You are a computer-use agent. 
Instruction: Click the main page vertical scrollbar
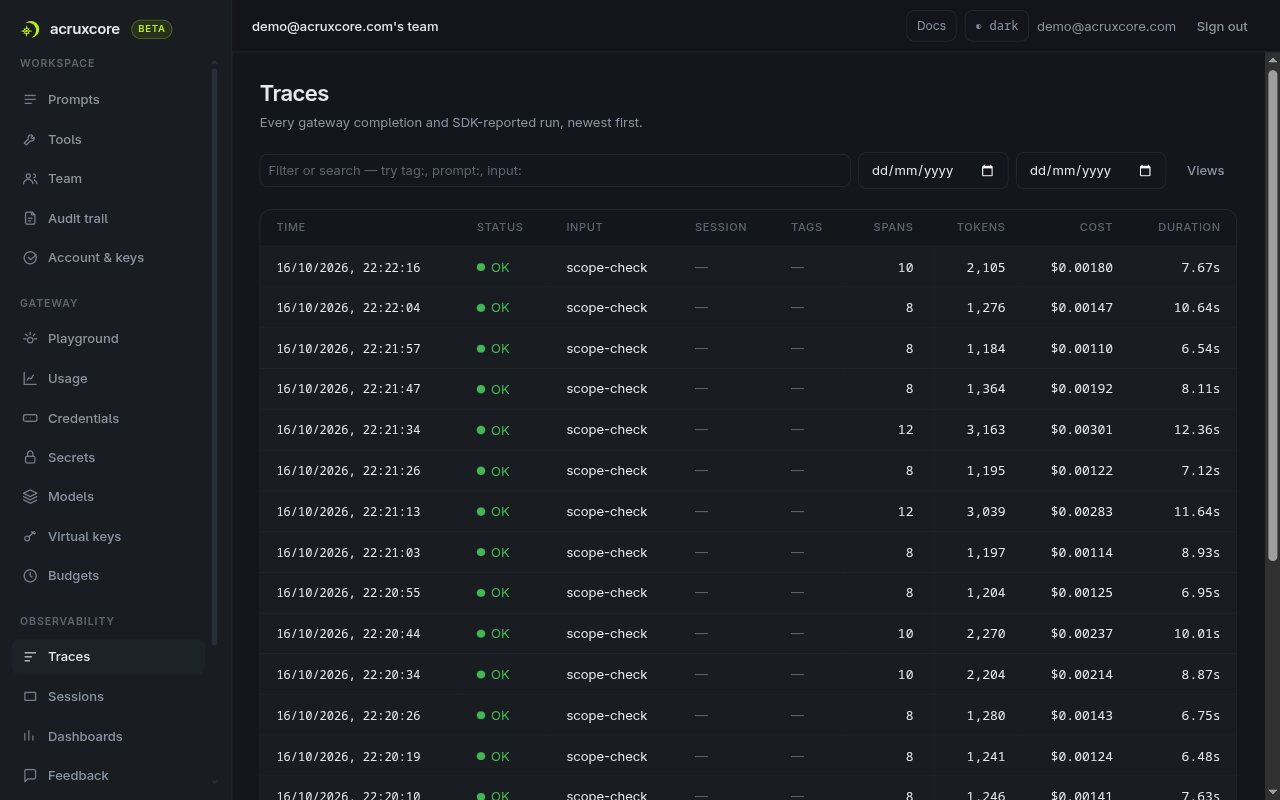tap(1273, 315)
